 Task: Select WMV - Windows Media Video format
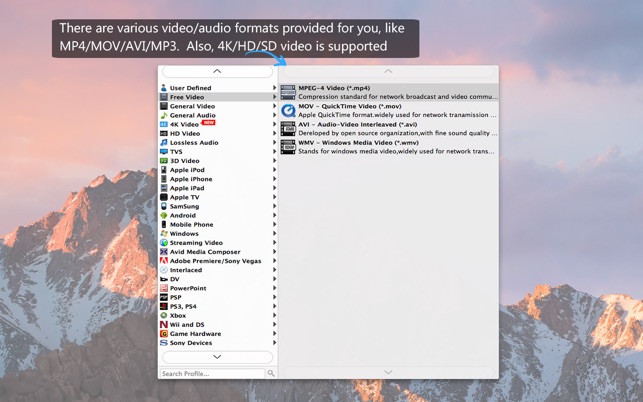tap(389, 147)
